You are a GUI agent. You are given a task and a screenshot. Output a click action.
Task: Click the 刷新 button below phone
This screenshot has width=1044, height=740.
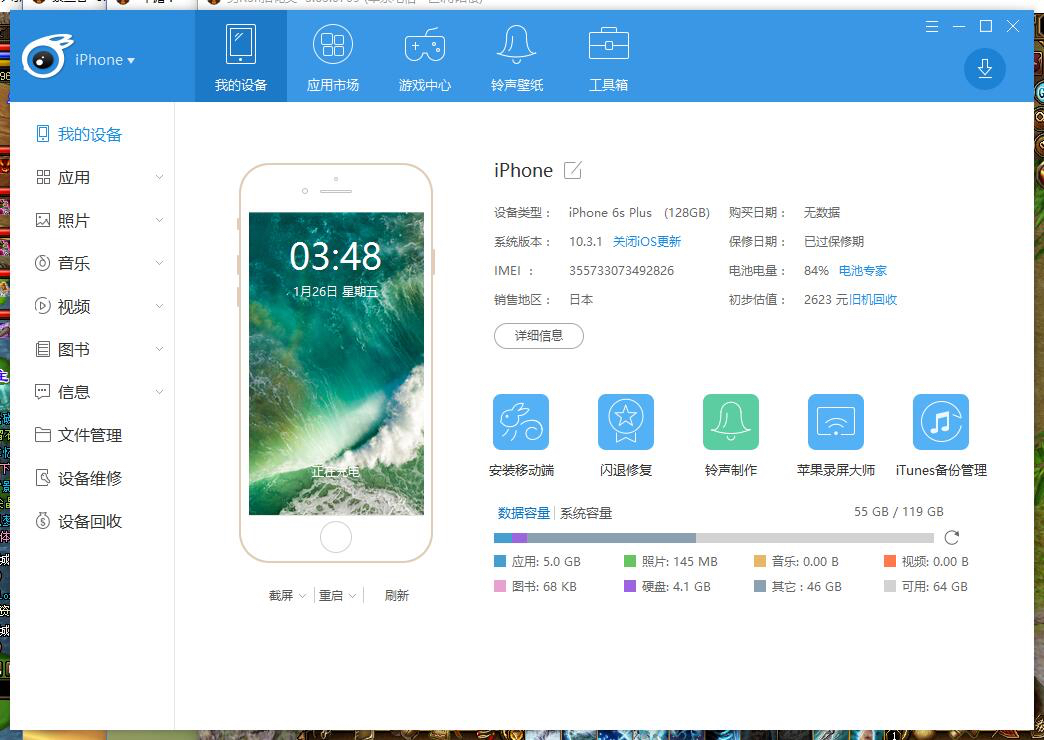click(x=397, y=595)
